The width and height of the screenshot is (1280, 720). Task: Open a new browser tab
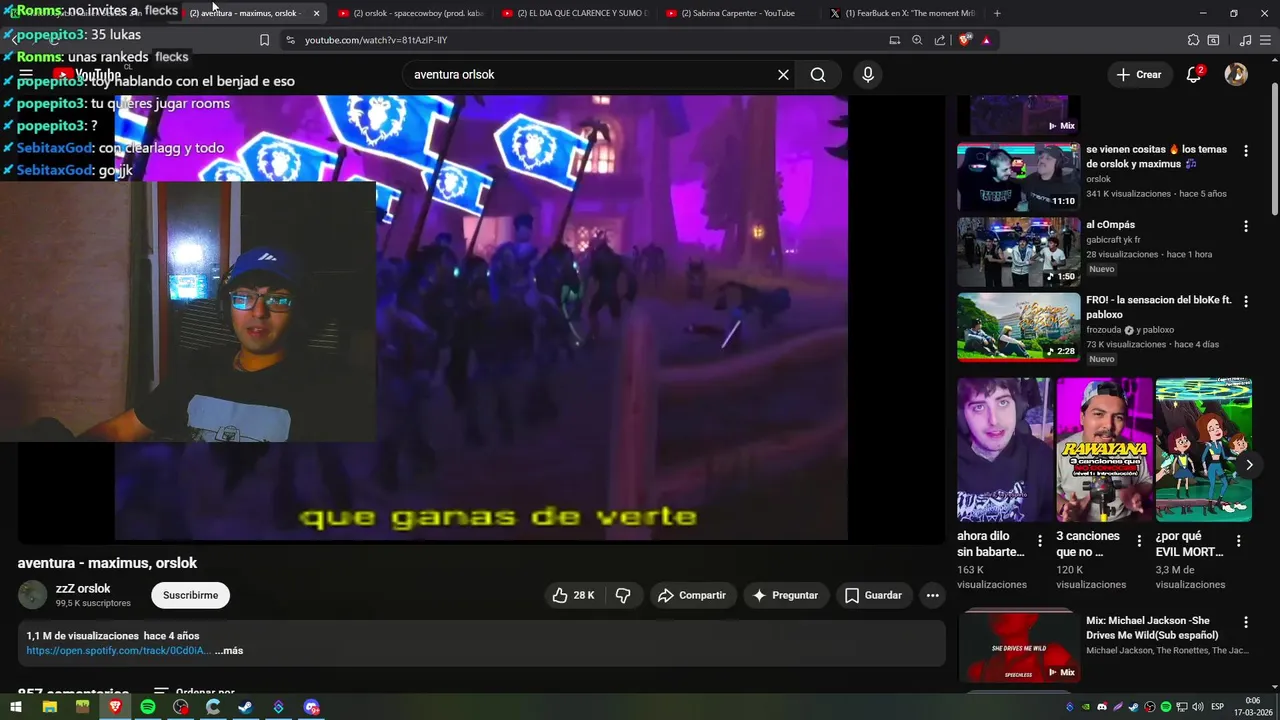pos(997,13)
